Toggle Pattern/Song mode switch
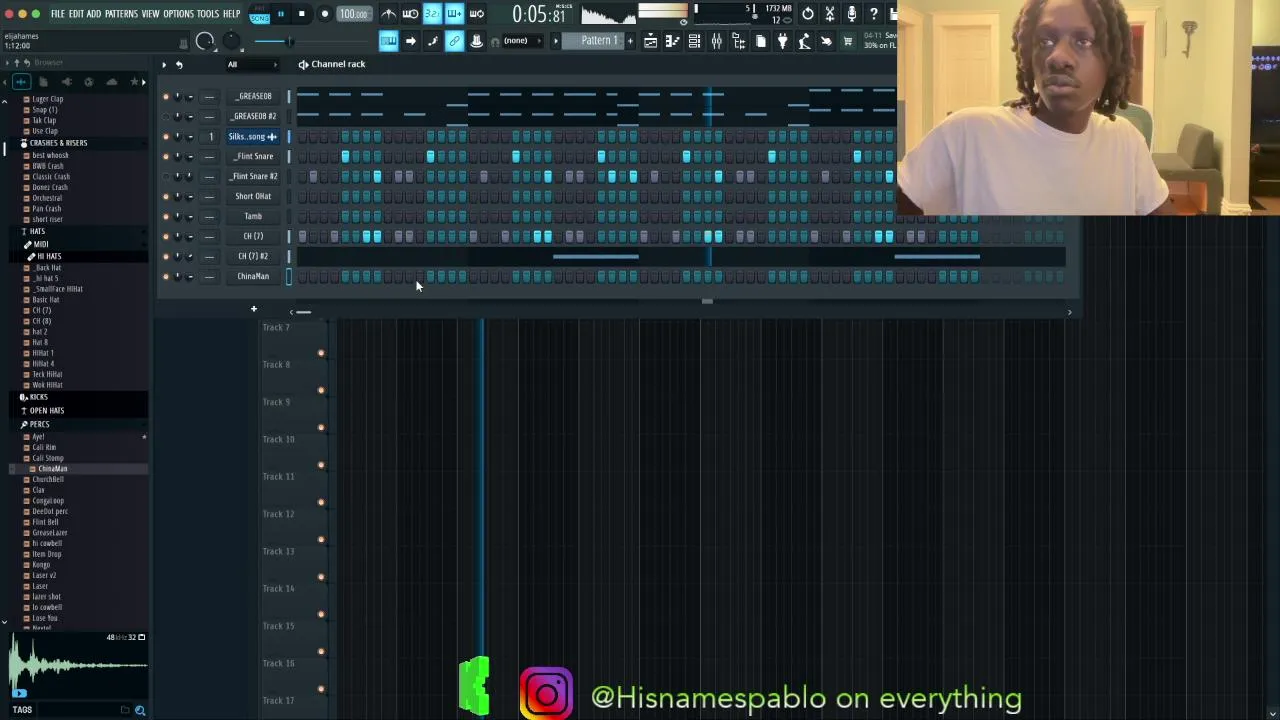The height and width of the screenshot is (720, 1280). coord(259,14)
